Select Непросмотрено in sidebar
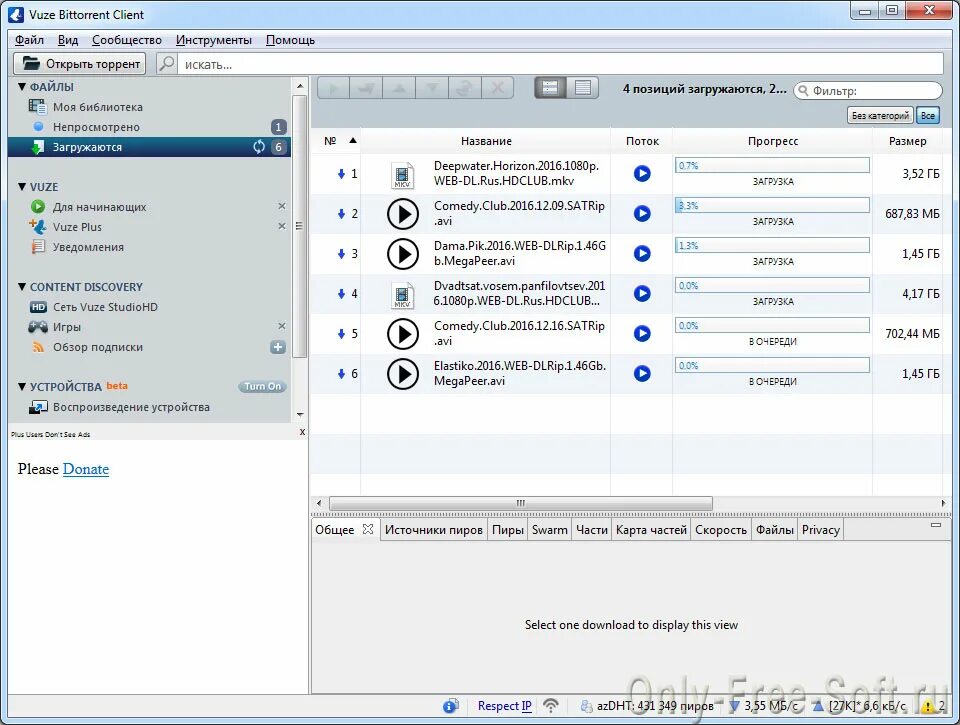 click(149, 127)
